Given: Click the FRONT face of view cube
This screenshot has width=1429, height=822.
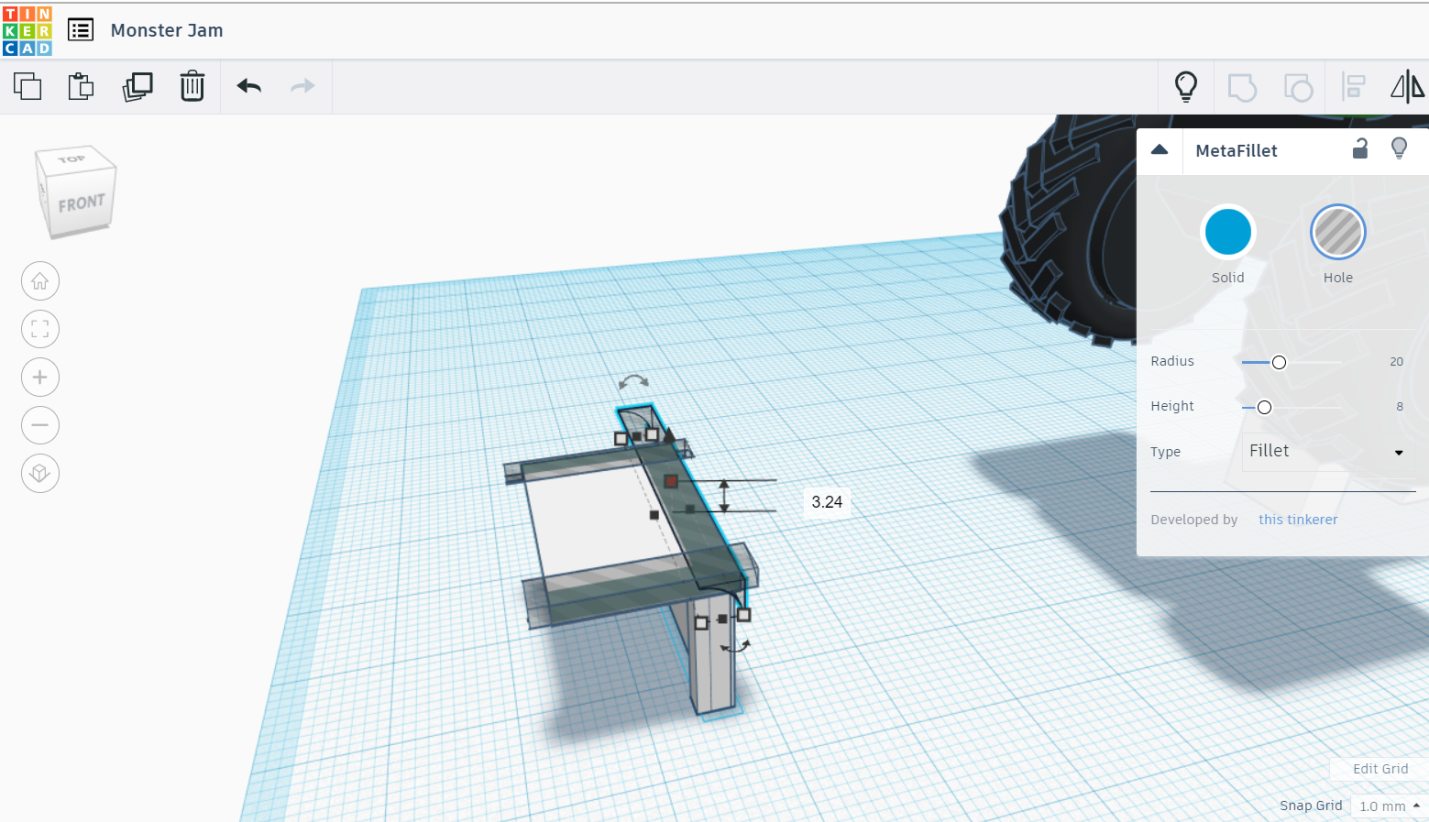Looking at the screenshot, I should pyautogui.click(x=81, y=204).
